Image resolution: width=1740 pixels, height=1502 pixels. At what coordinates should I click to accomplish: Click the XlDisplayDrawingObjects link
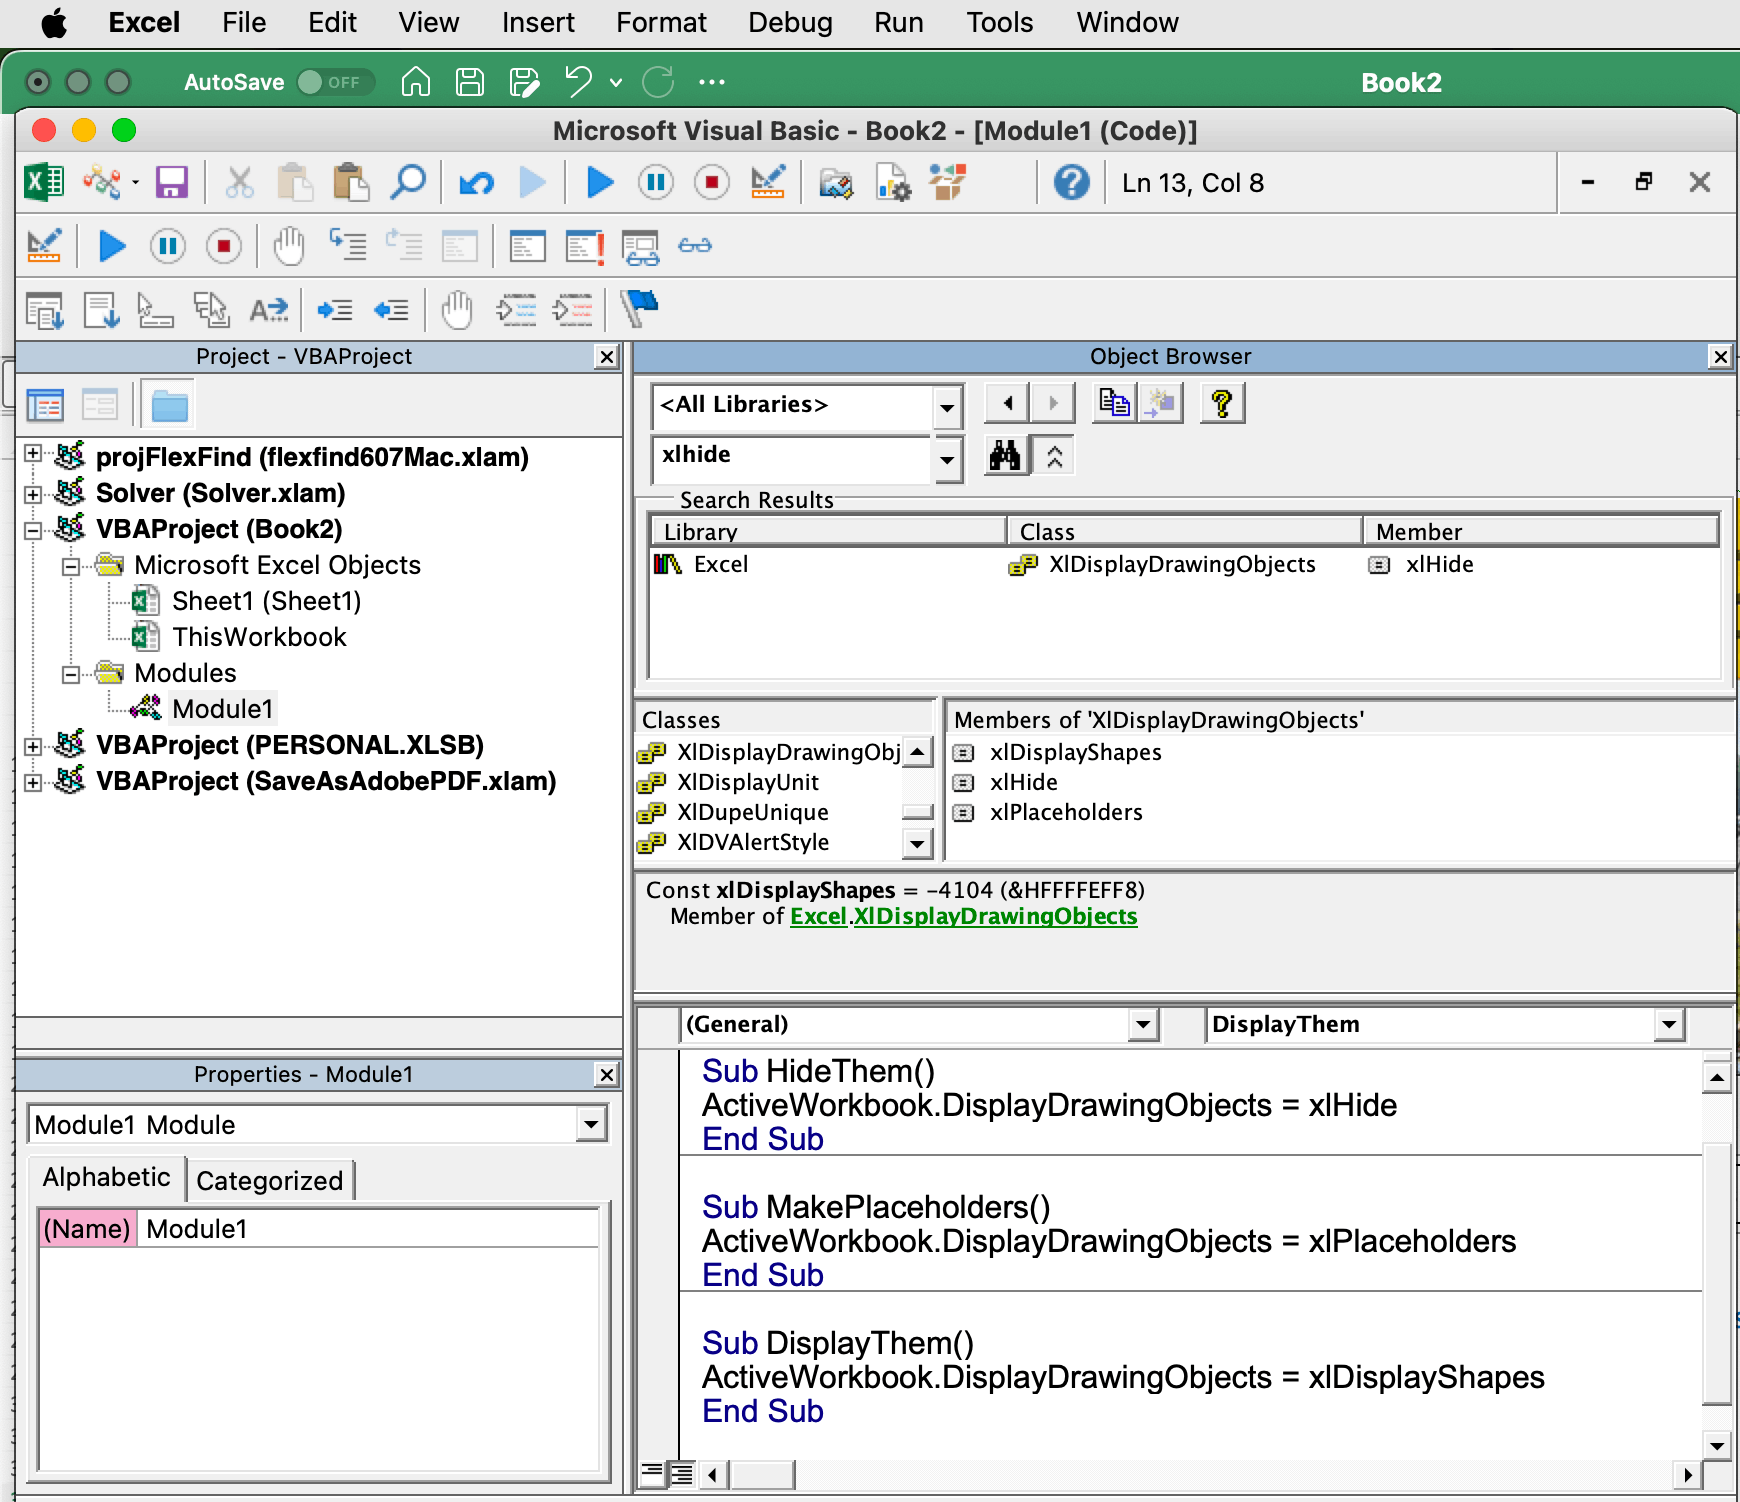point(995,917)
